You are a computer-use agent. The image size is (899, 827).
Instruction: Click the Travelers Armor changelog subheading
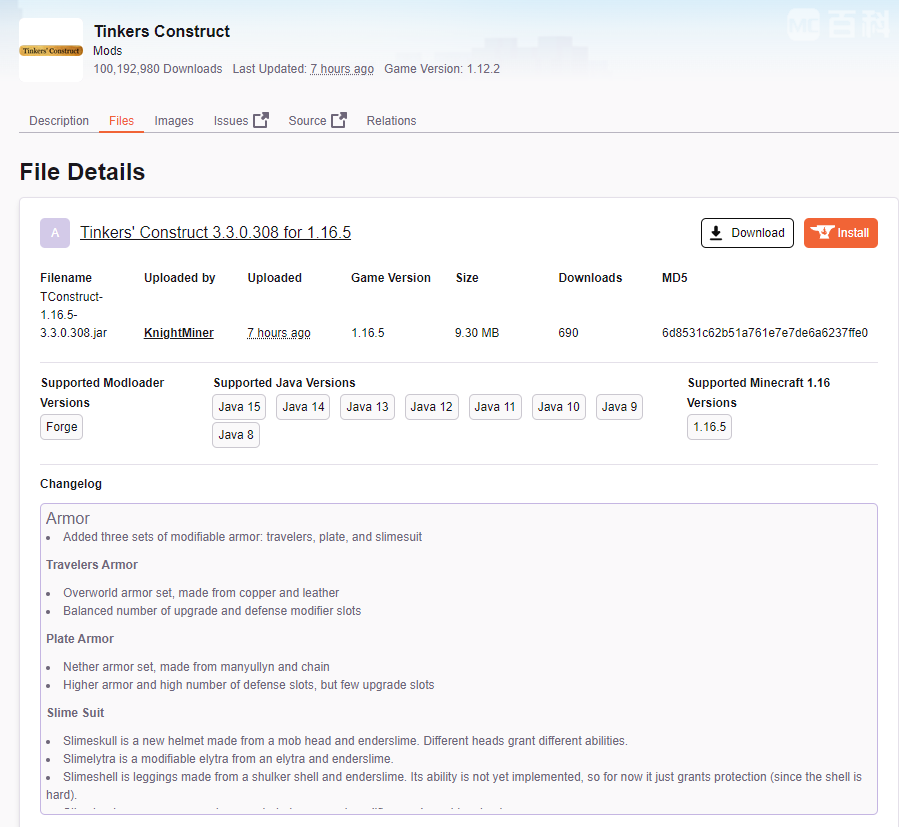point(92,565)
